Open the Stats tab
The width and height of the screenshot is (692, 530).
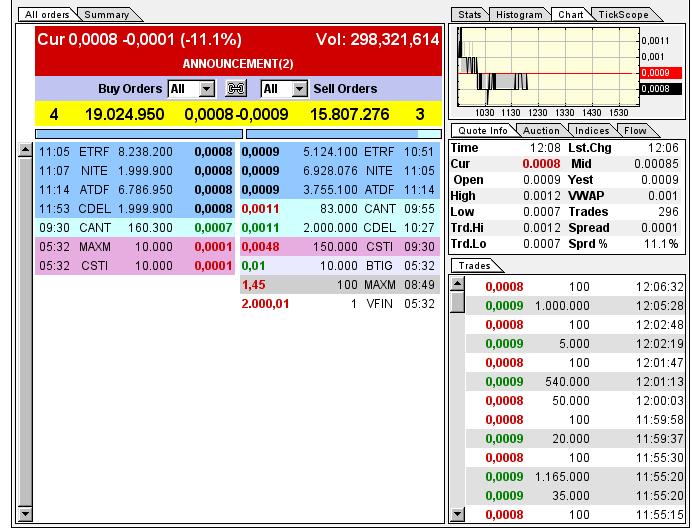[469, 15]
